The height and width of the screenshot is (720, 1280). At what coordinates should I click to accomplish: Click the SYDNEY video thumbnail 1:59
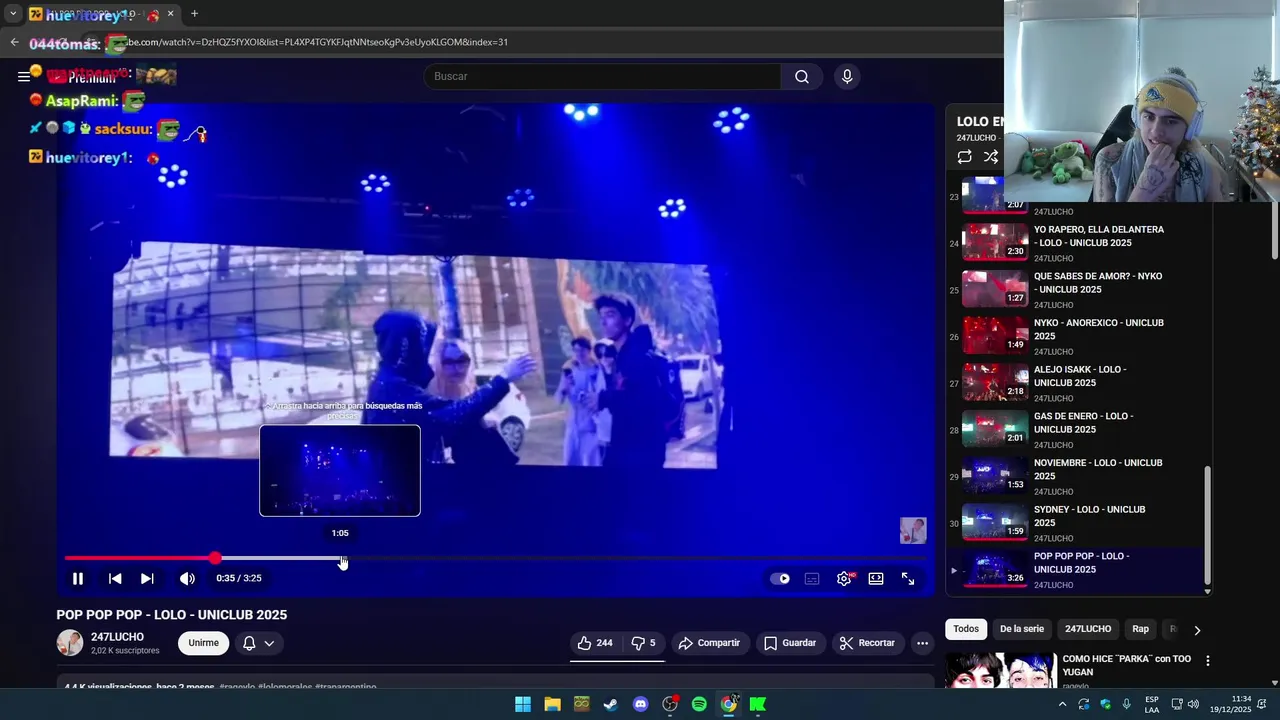tap(995, 521)
